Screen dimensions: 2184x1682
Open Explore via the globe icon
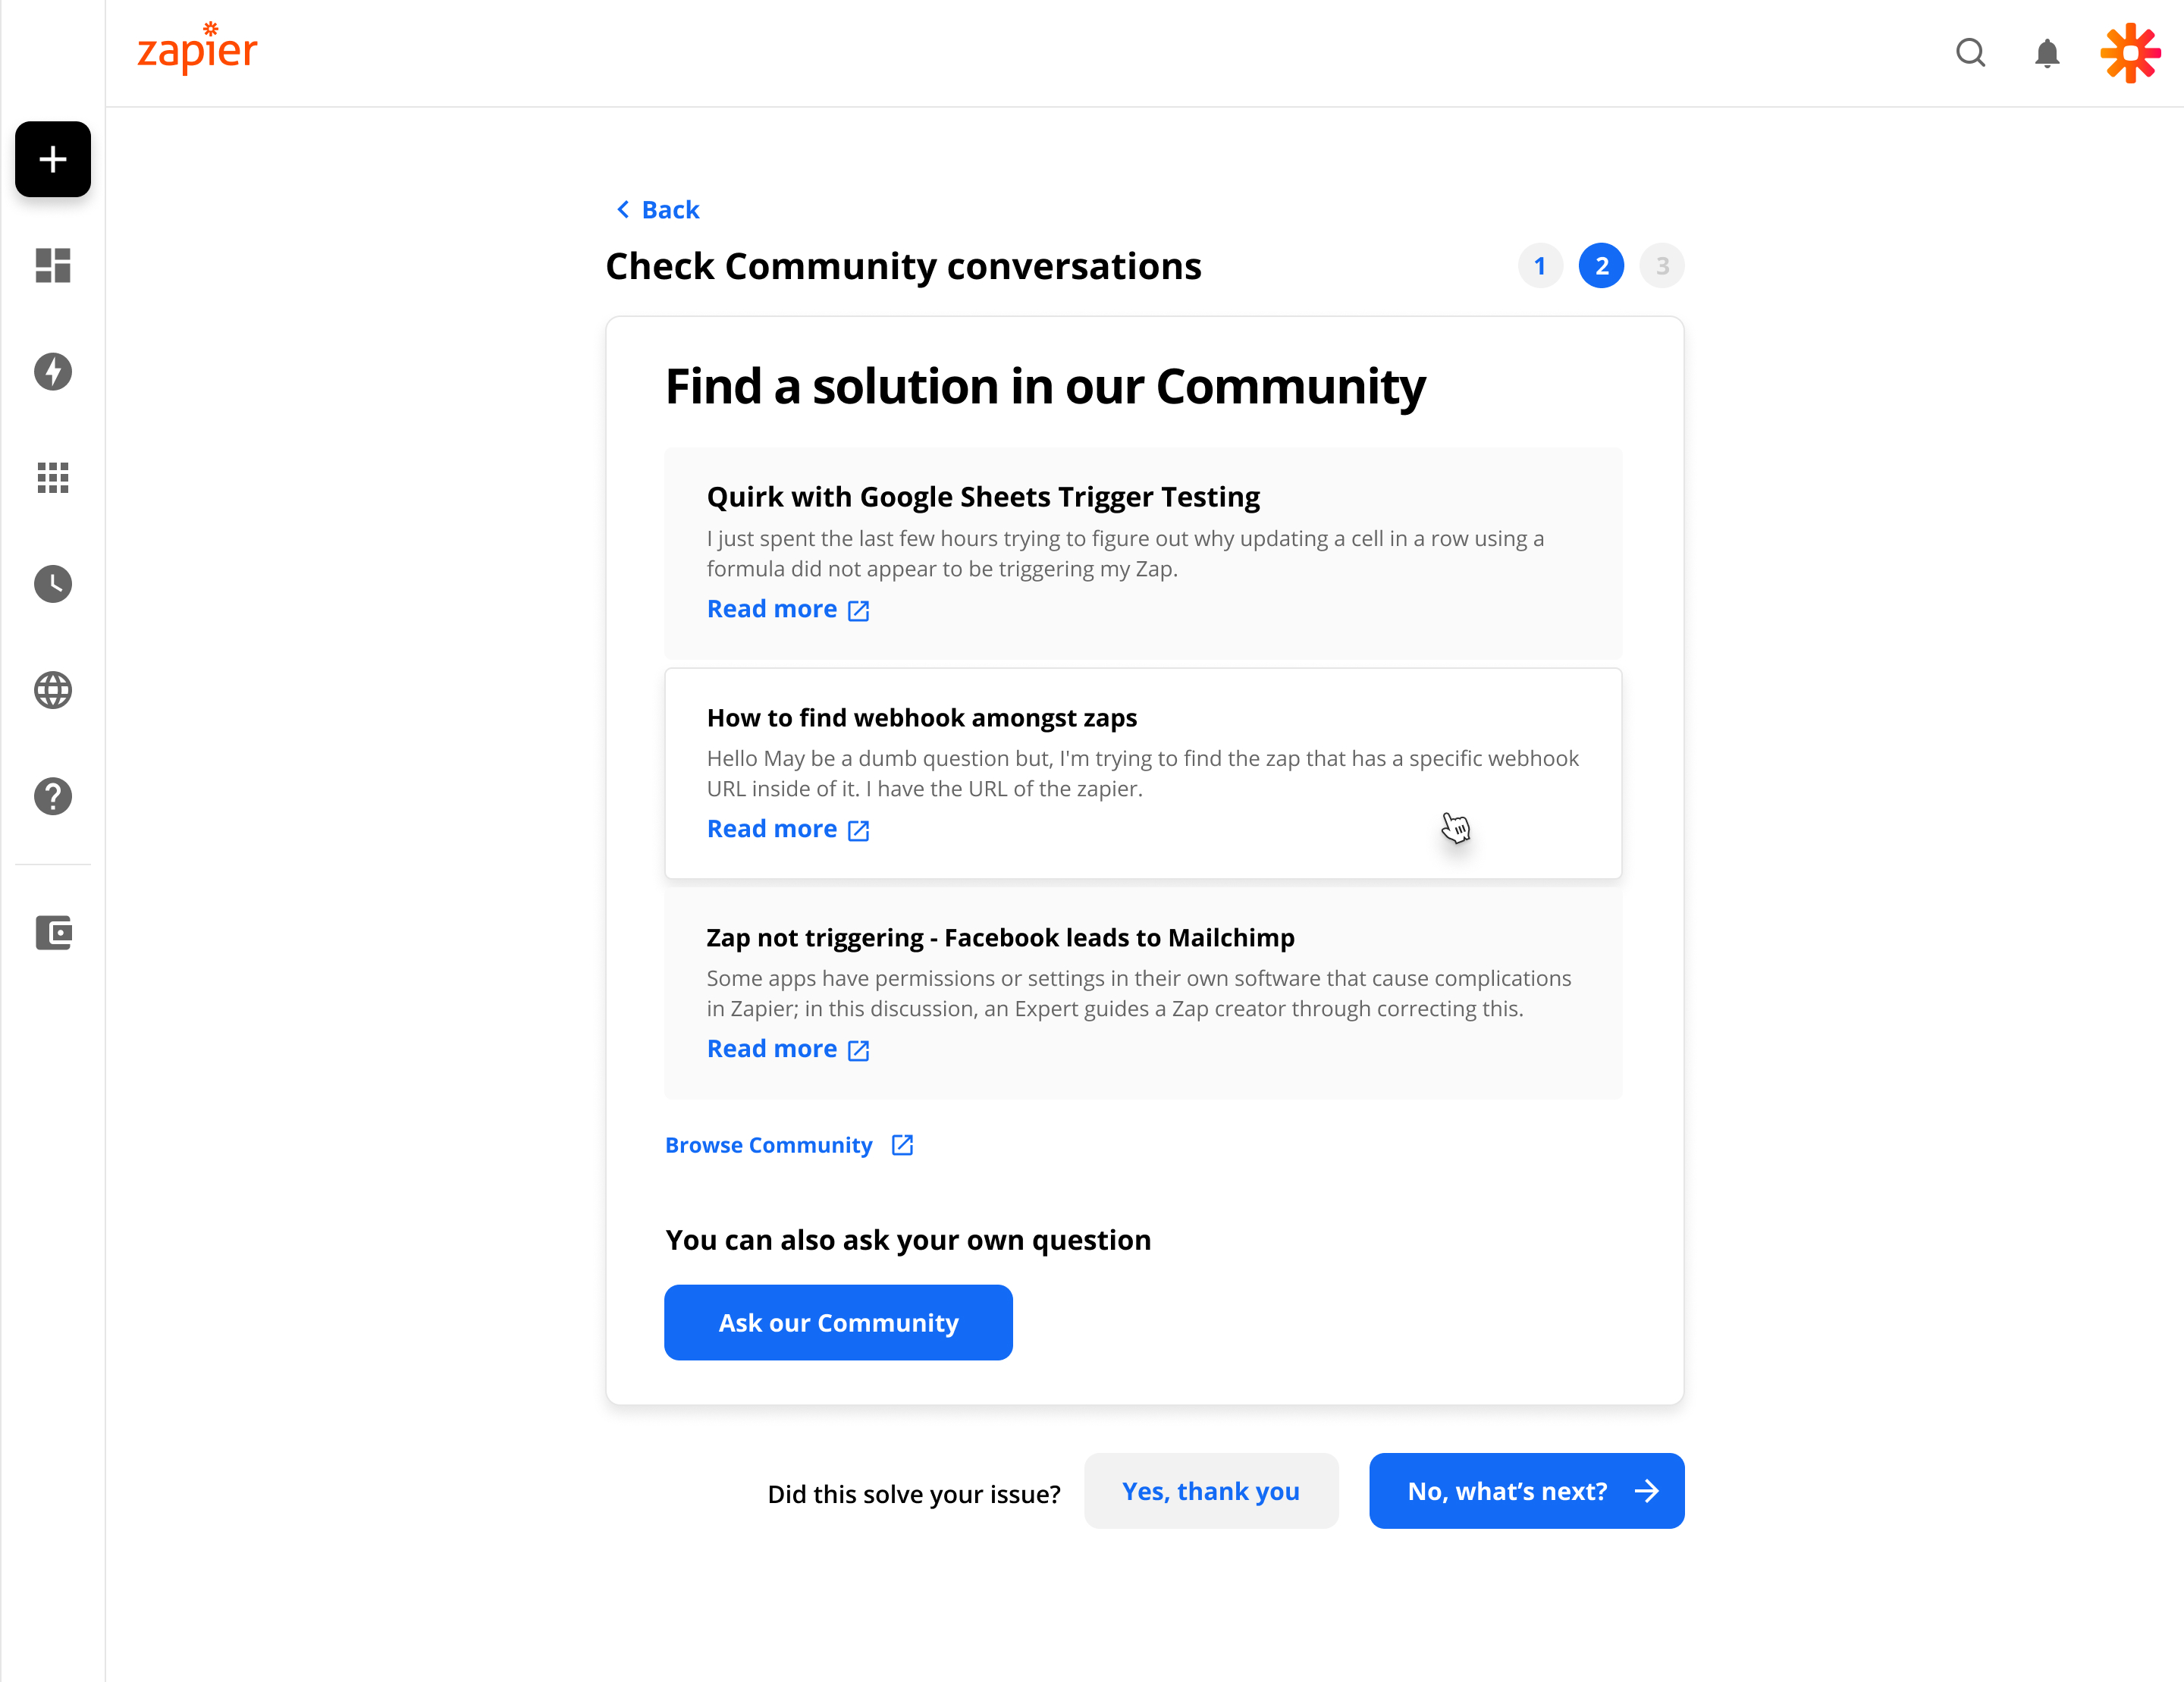[x=52, y=690]
